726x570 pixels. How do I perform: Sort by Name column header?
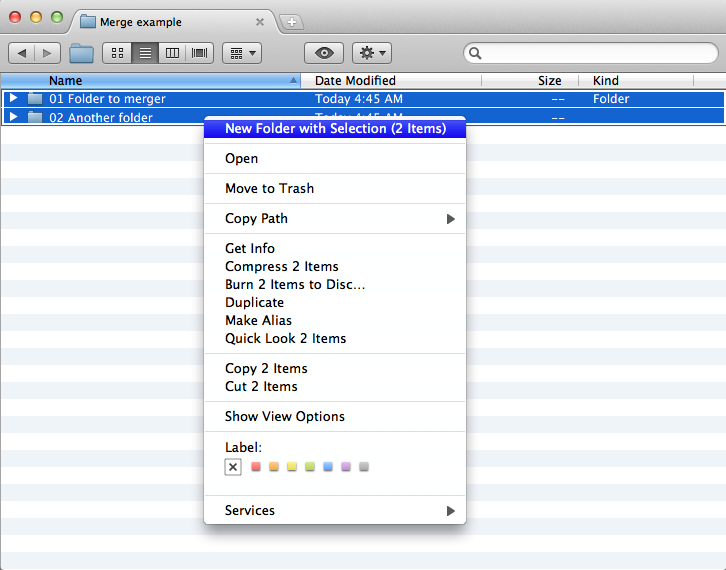point(150,81)
